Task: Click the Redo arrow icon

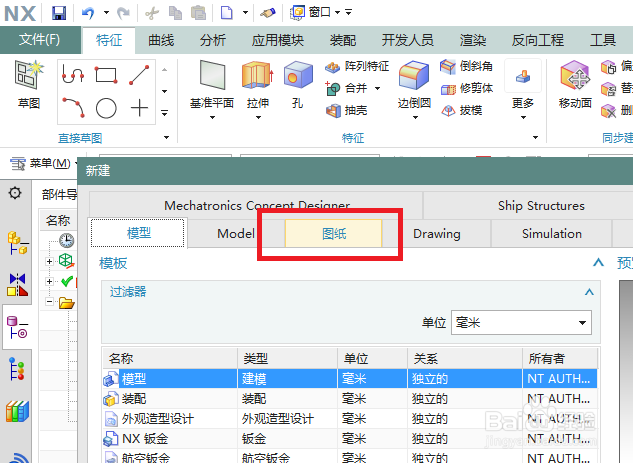Action: [x=123, y=13]
